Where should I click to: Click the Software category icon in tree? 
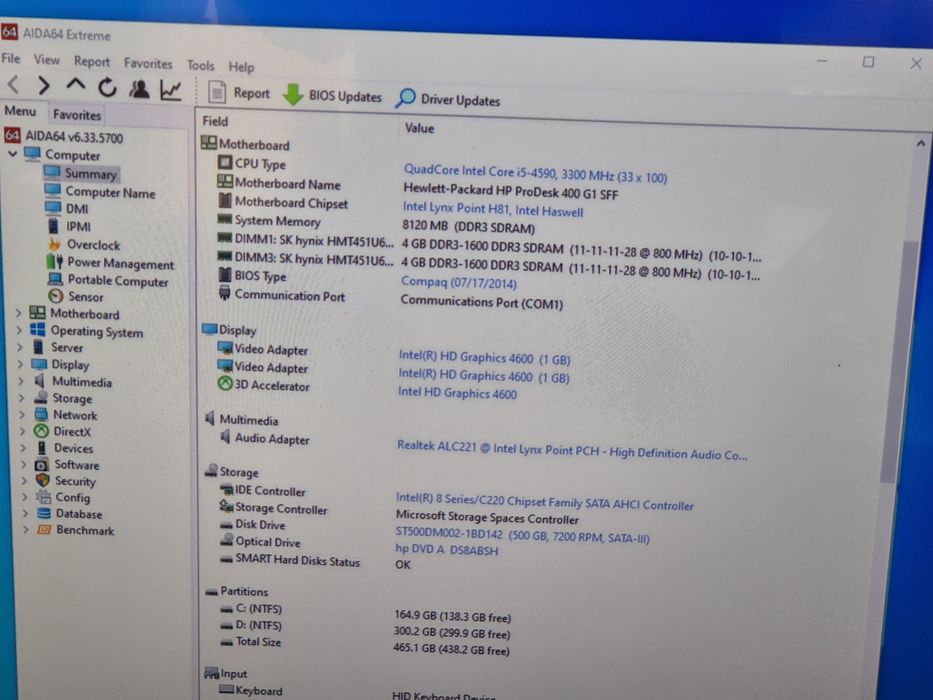[x=41, y=464]
